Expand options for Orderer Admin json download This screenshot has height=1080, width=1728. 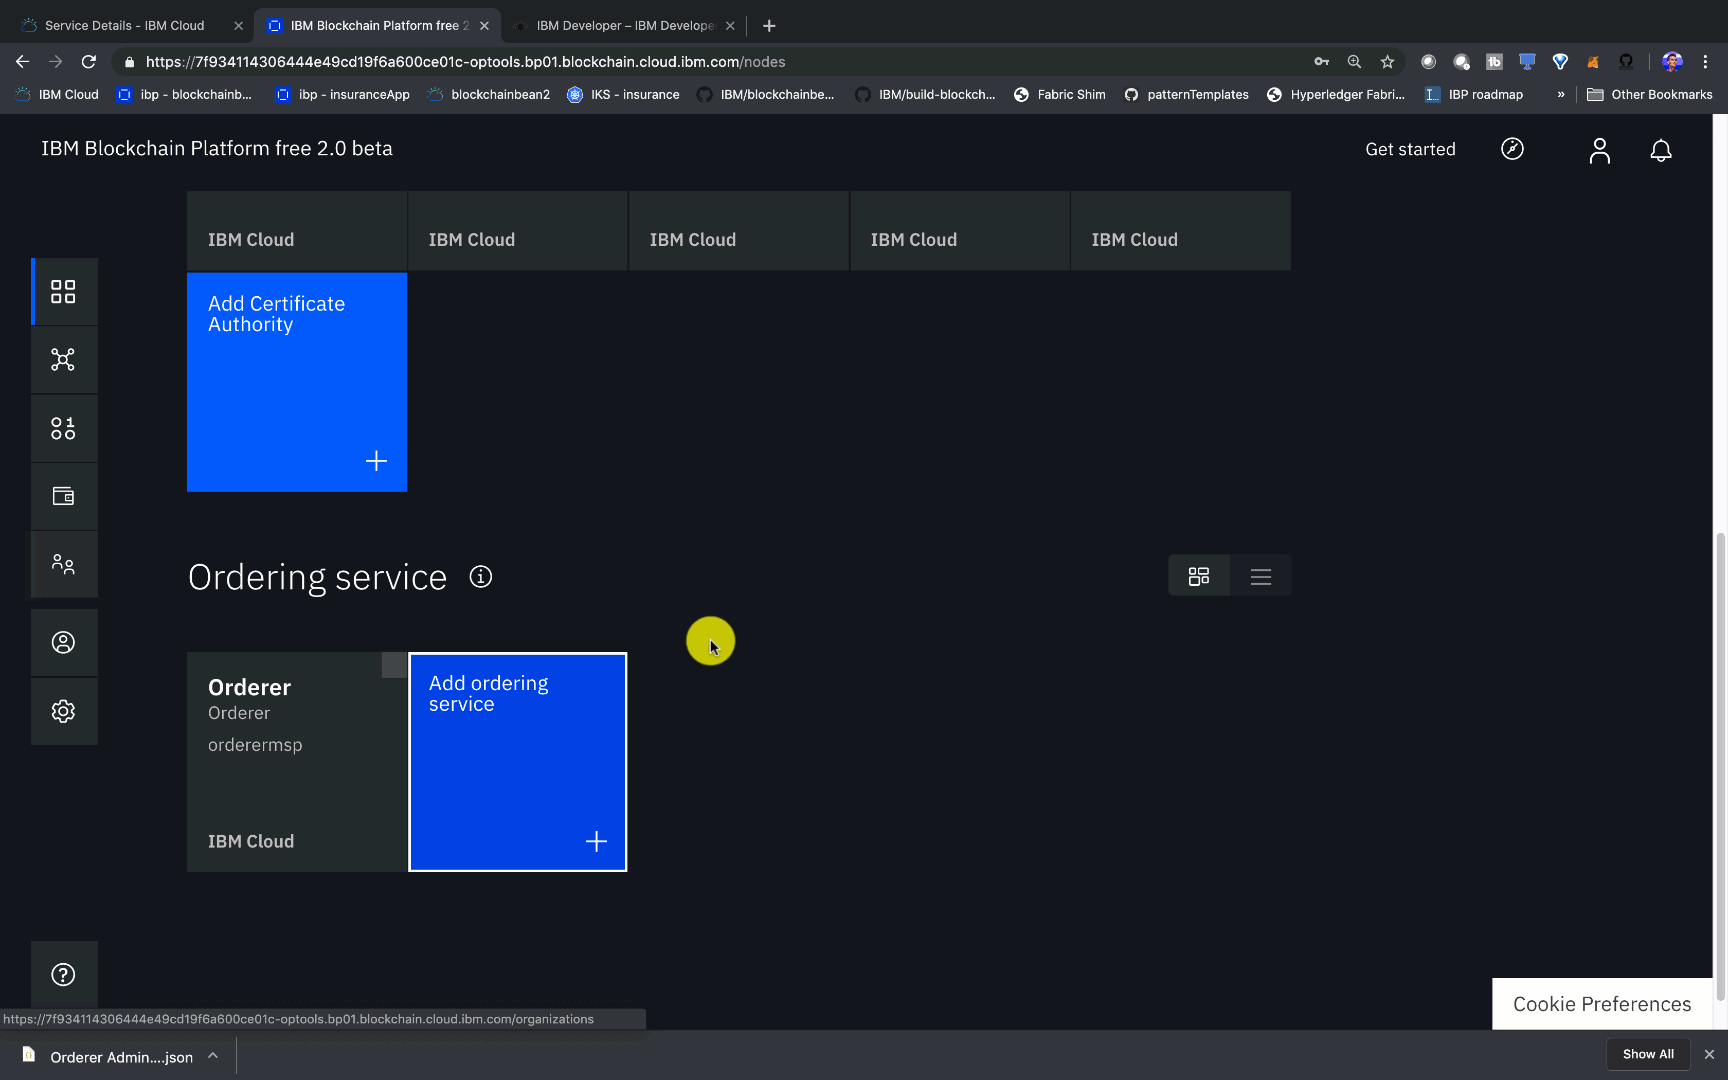213,1056
